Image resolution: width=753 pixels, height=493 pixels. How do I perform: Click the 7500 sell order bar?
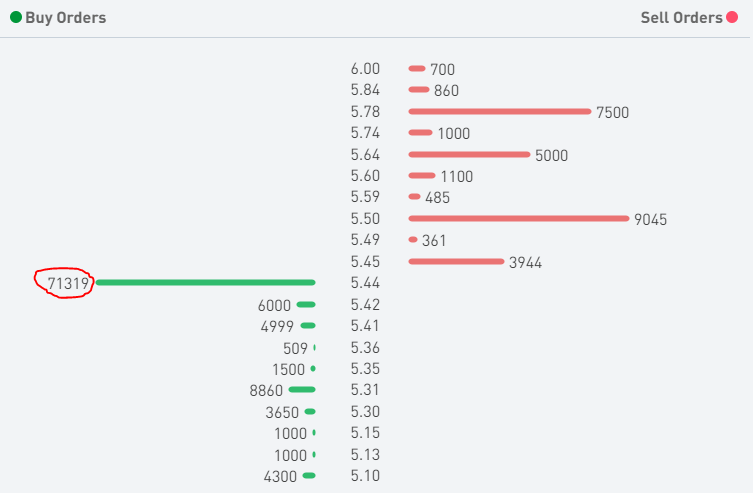[499, 111]
